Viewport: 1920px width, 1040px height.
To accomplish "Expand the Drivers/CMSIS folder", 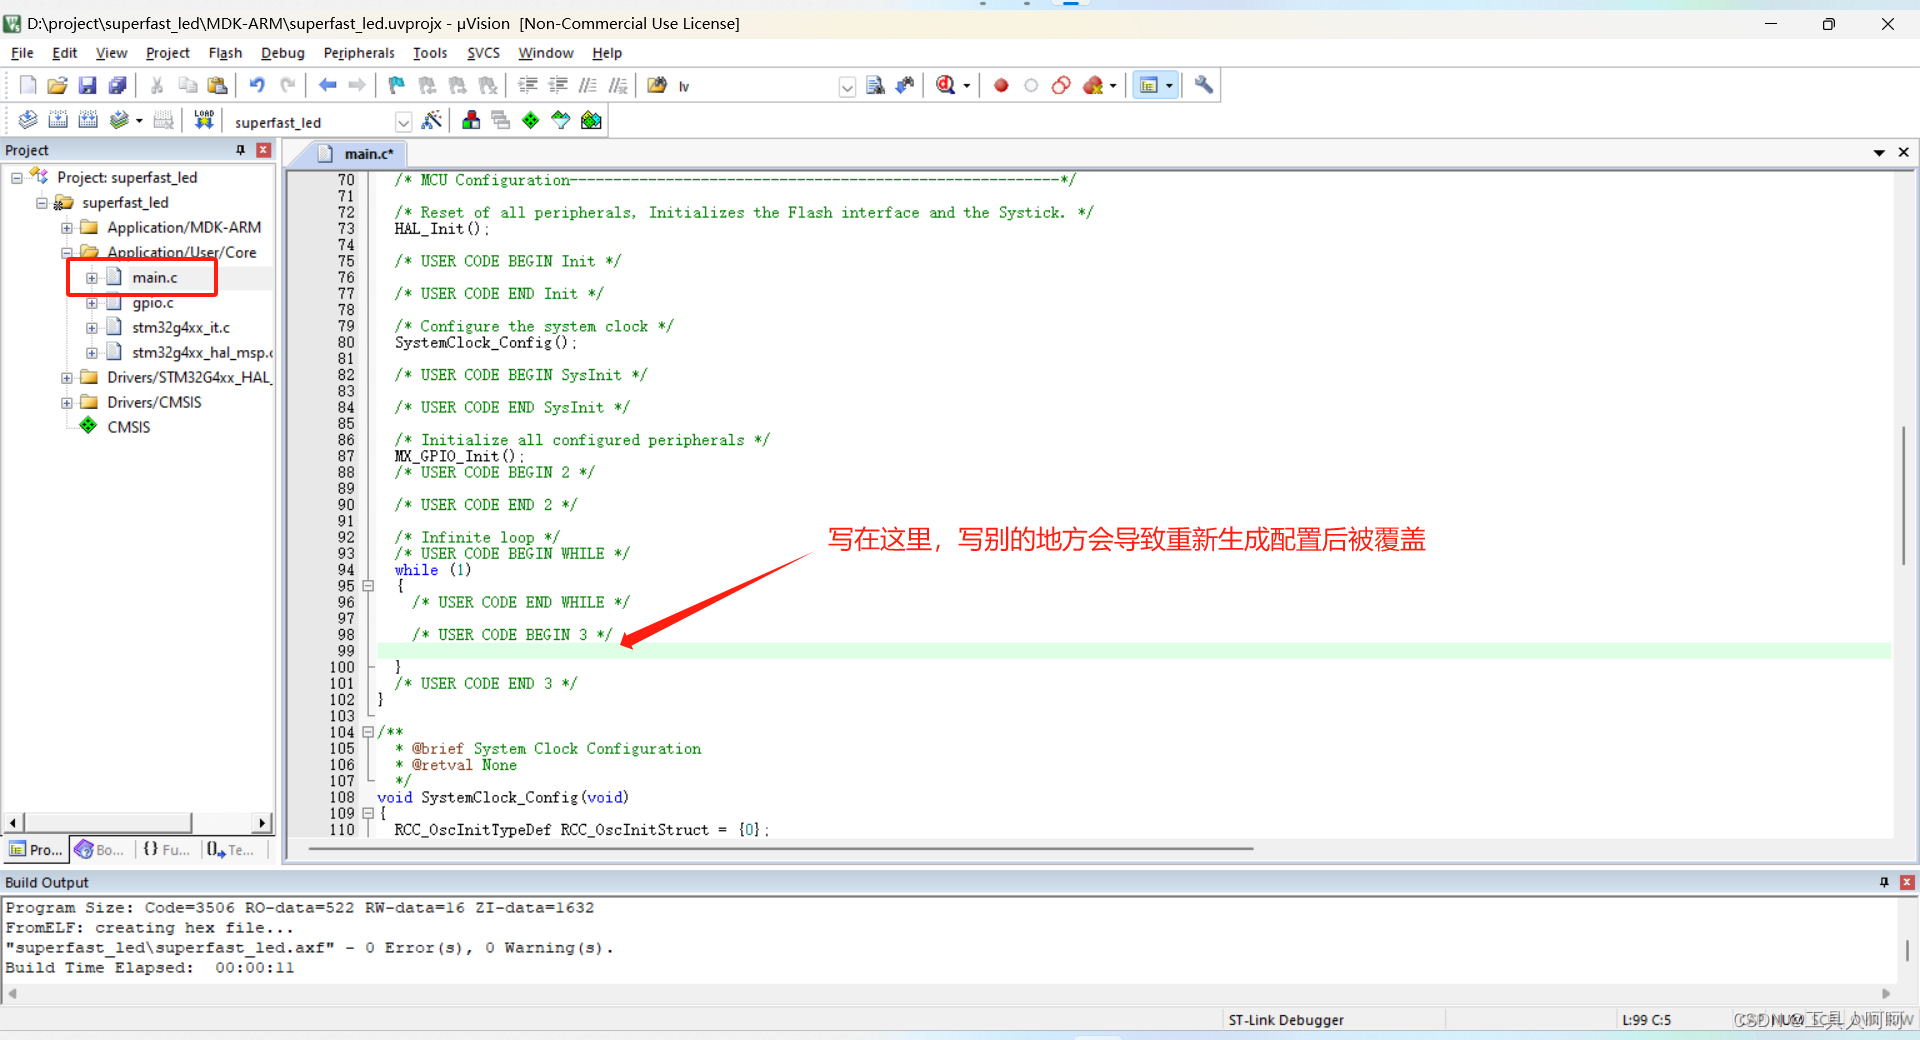I will click(67, 403).
